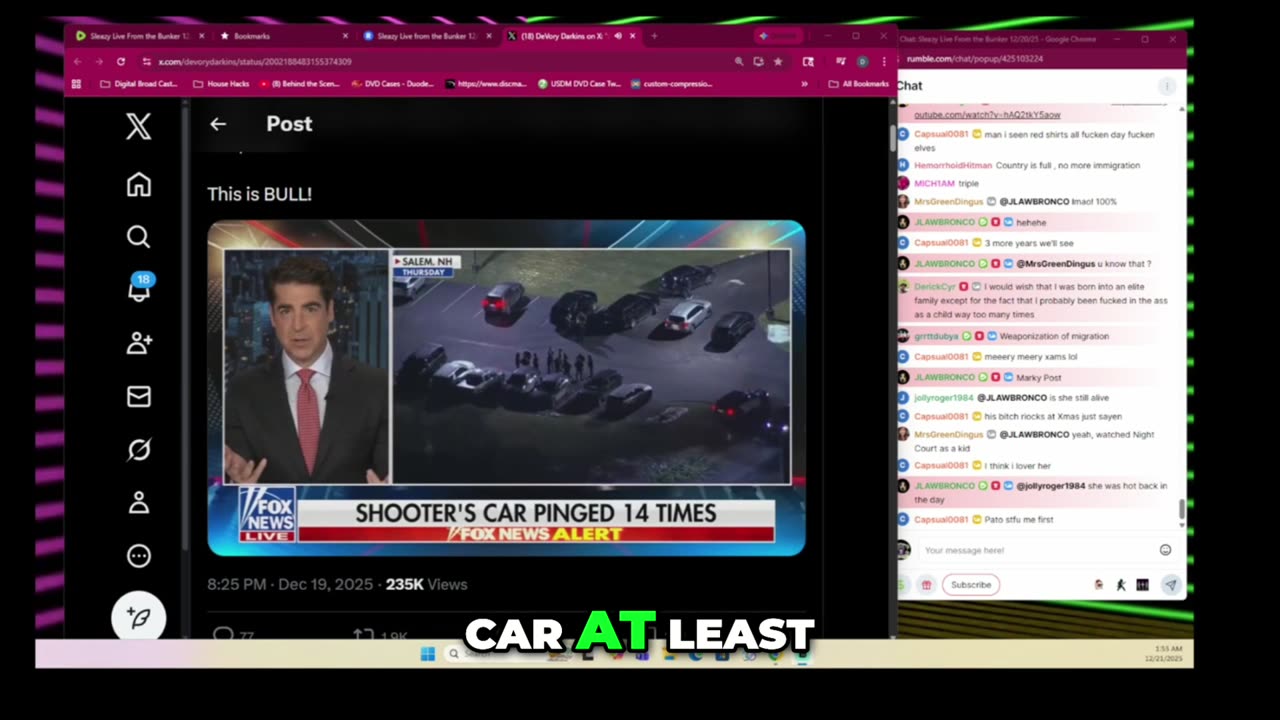
Task: Click the compose Post feather button
Action: (138, 617)
